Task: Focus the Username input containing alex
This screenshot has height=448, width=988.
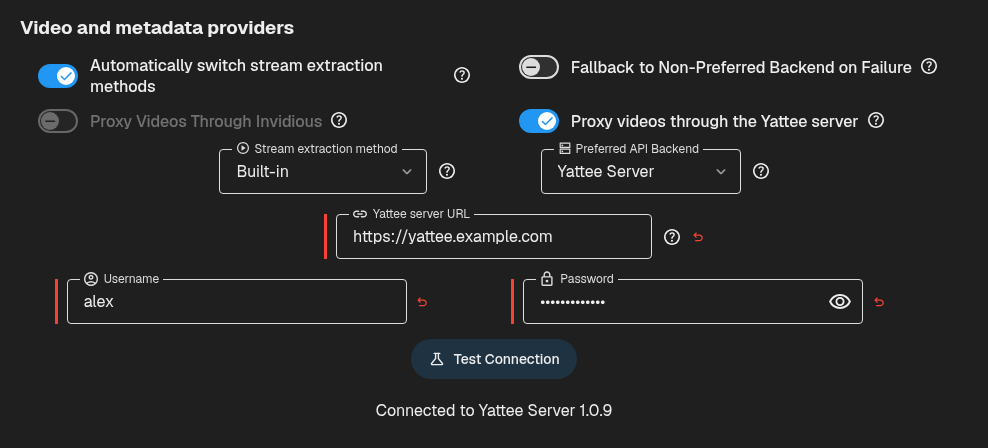Action: click(x=237, y=302)
